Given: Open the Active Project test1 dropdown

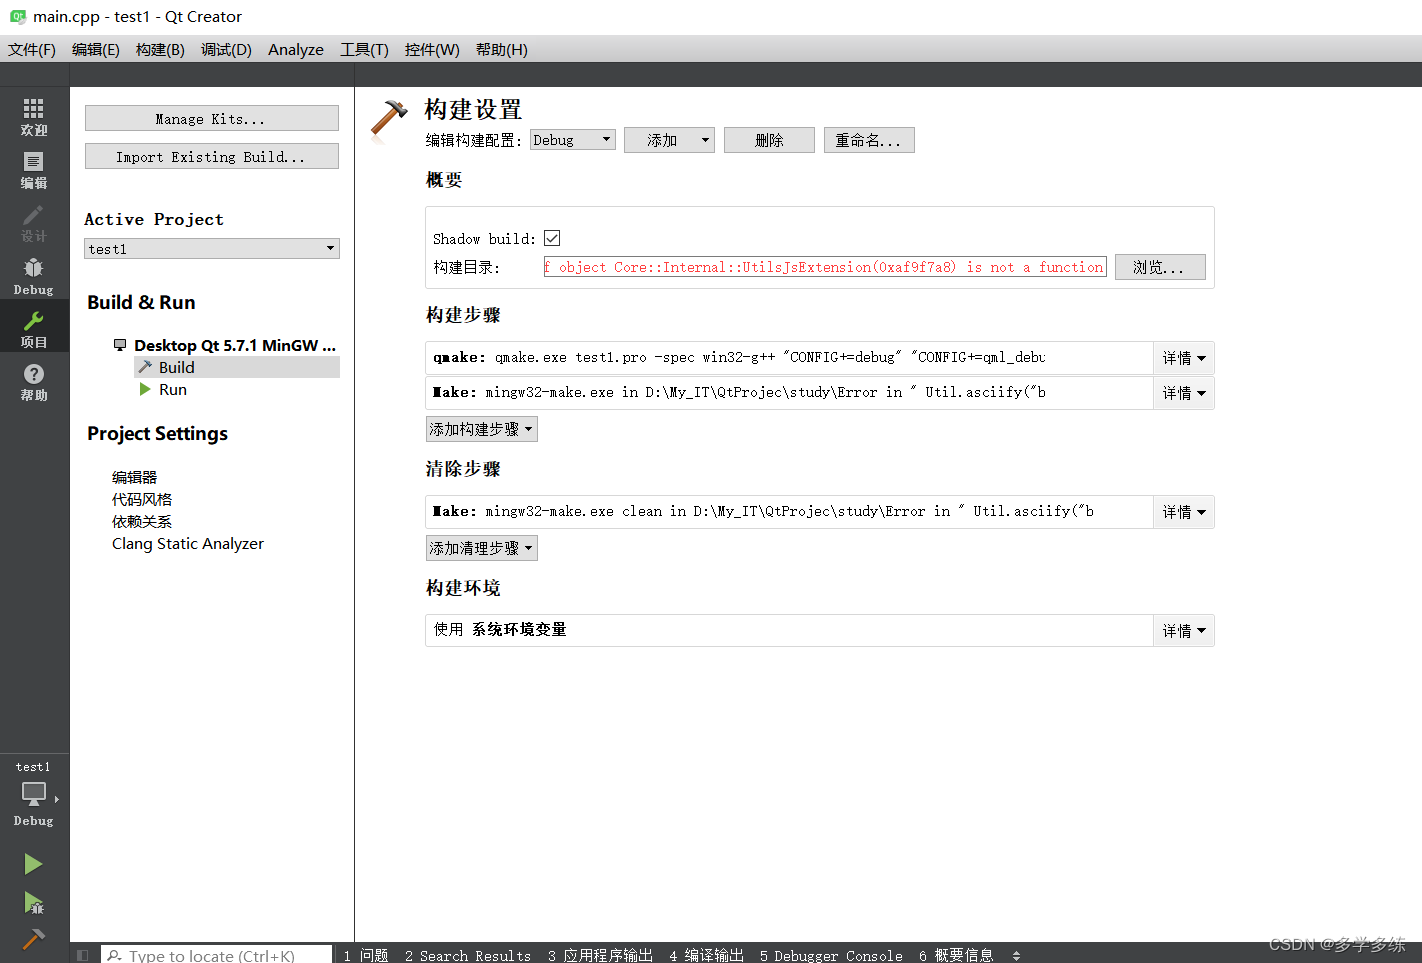Looking at the screenshot, I should point(212,248).
